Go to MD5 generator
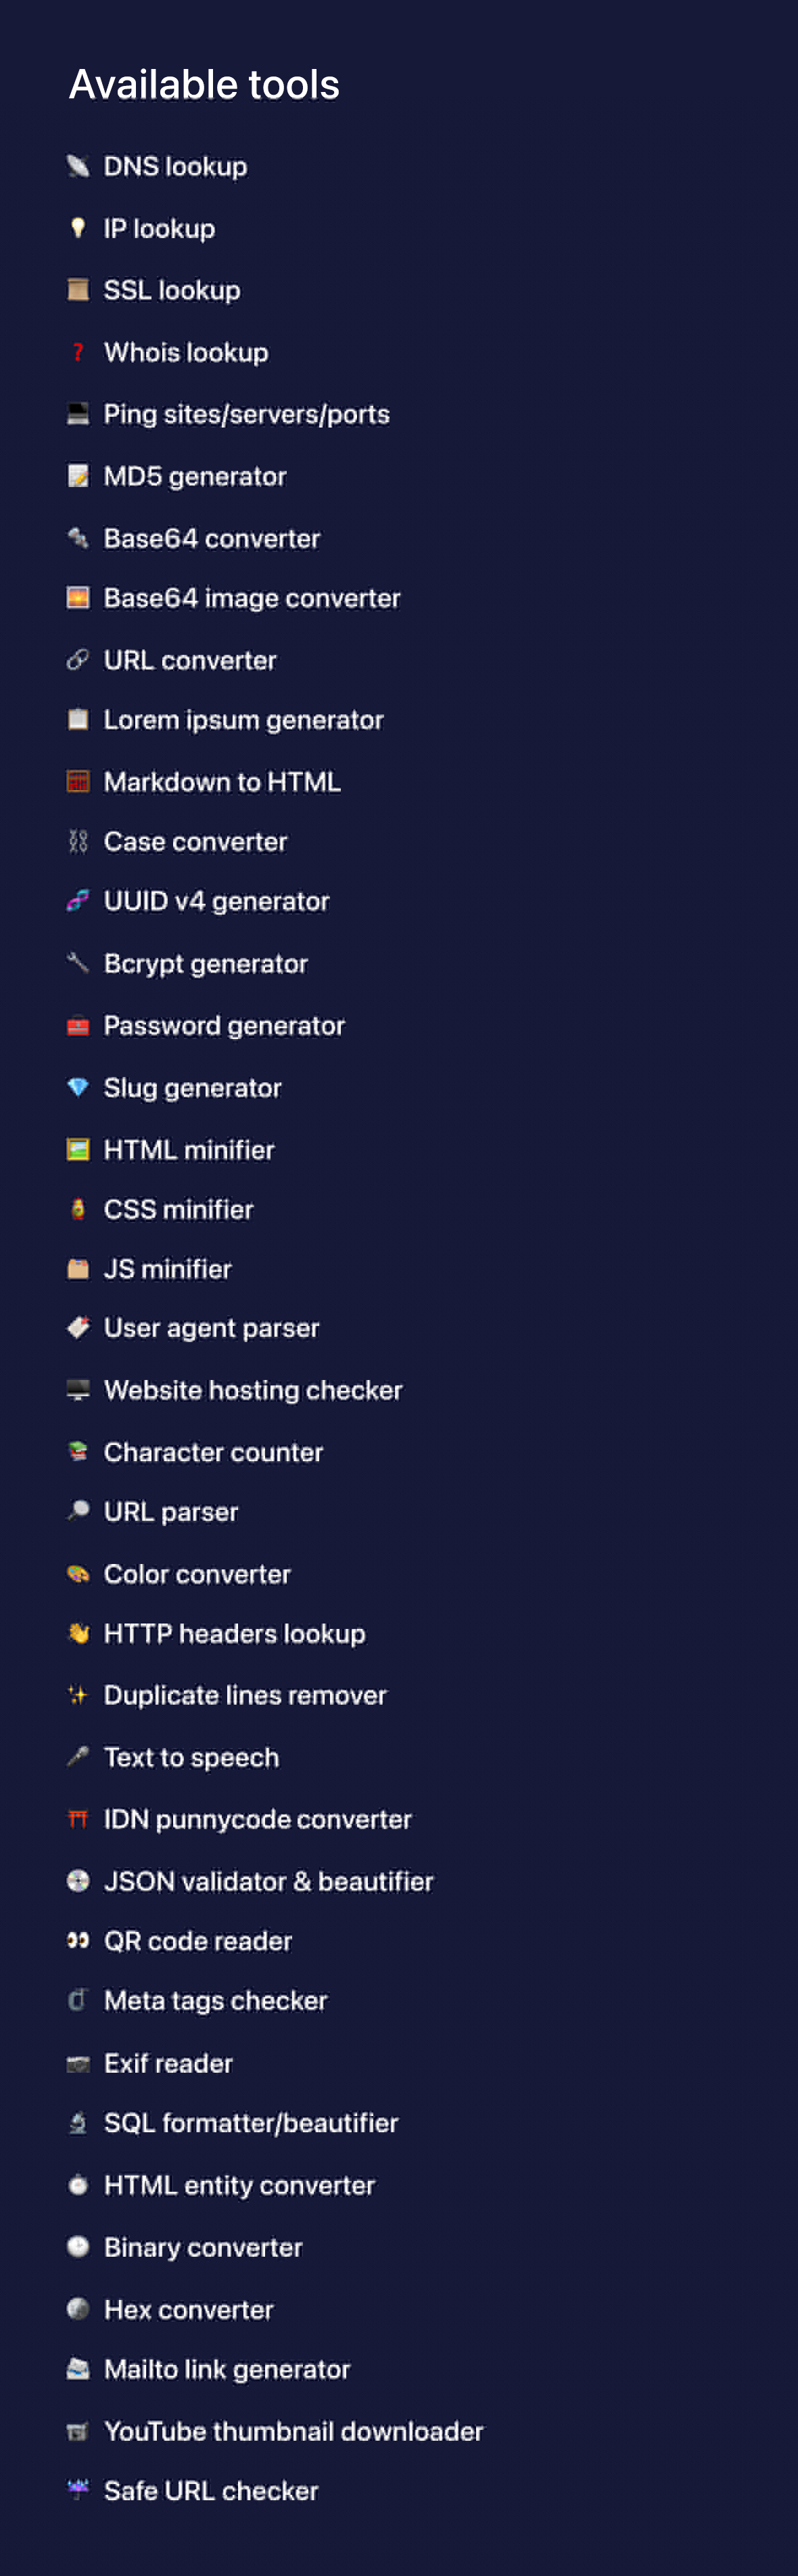The height and width of the screenshot is (2576, 798). [195, 476]
